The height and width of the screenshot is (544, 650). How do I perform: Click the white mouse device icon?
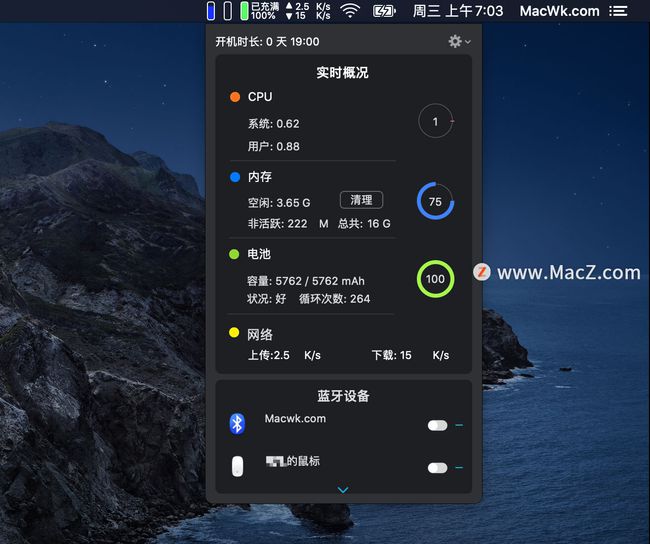pyautogui.click(x=237, y=467)
